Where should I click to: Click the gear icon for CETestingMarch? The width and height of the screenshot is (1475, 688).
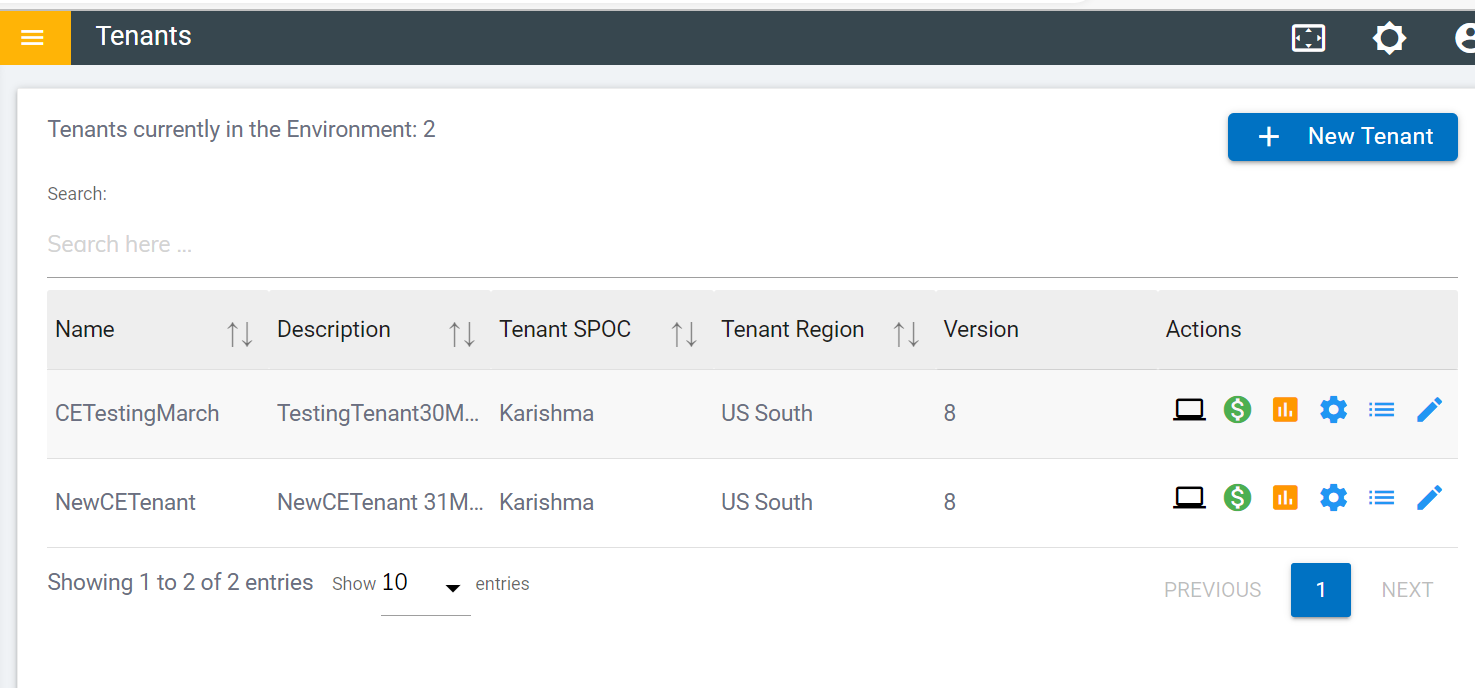[x=1333, y=409]
